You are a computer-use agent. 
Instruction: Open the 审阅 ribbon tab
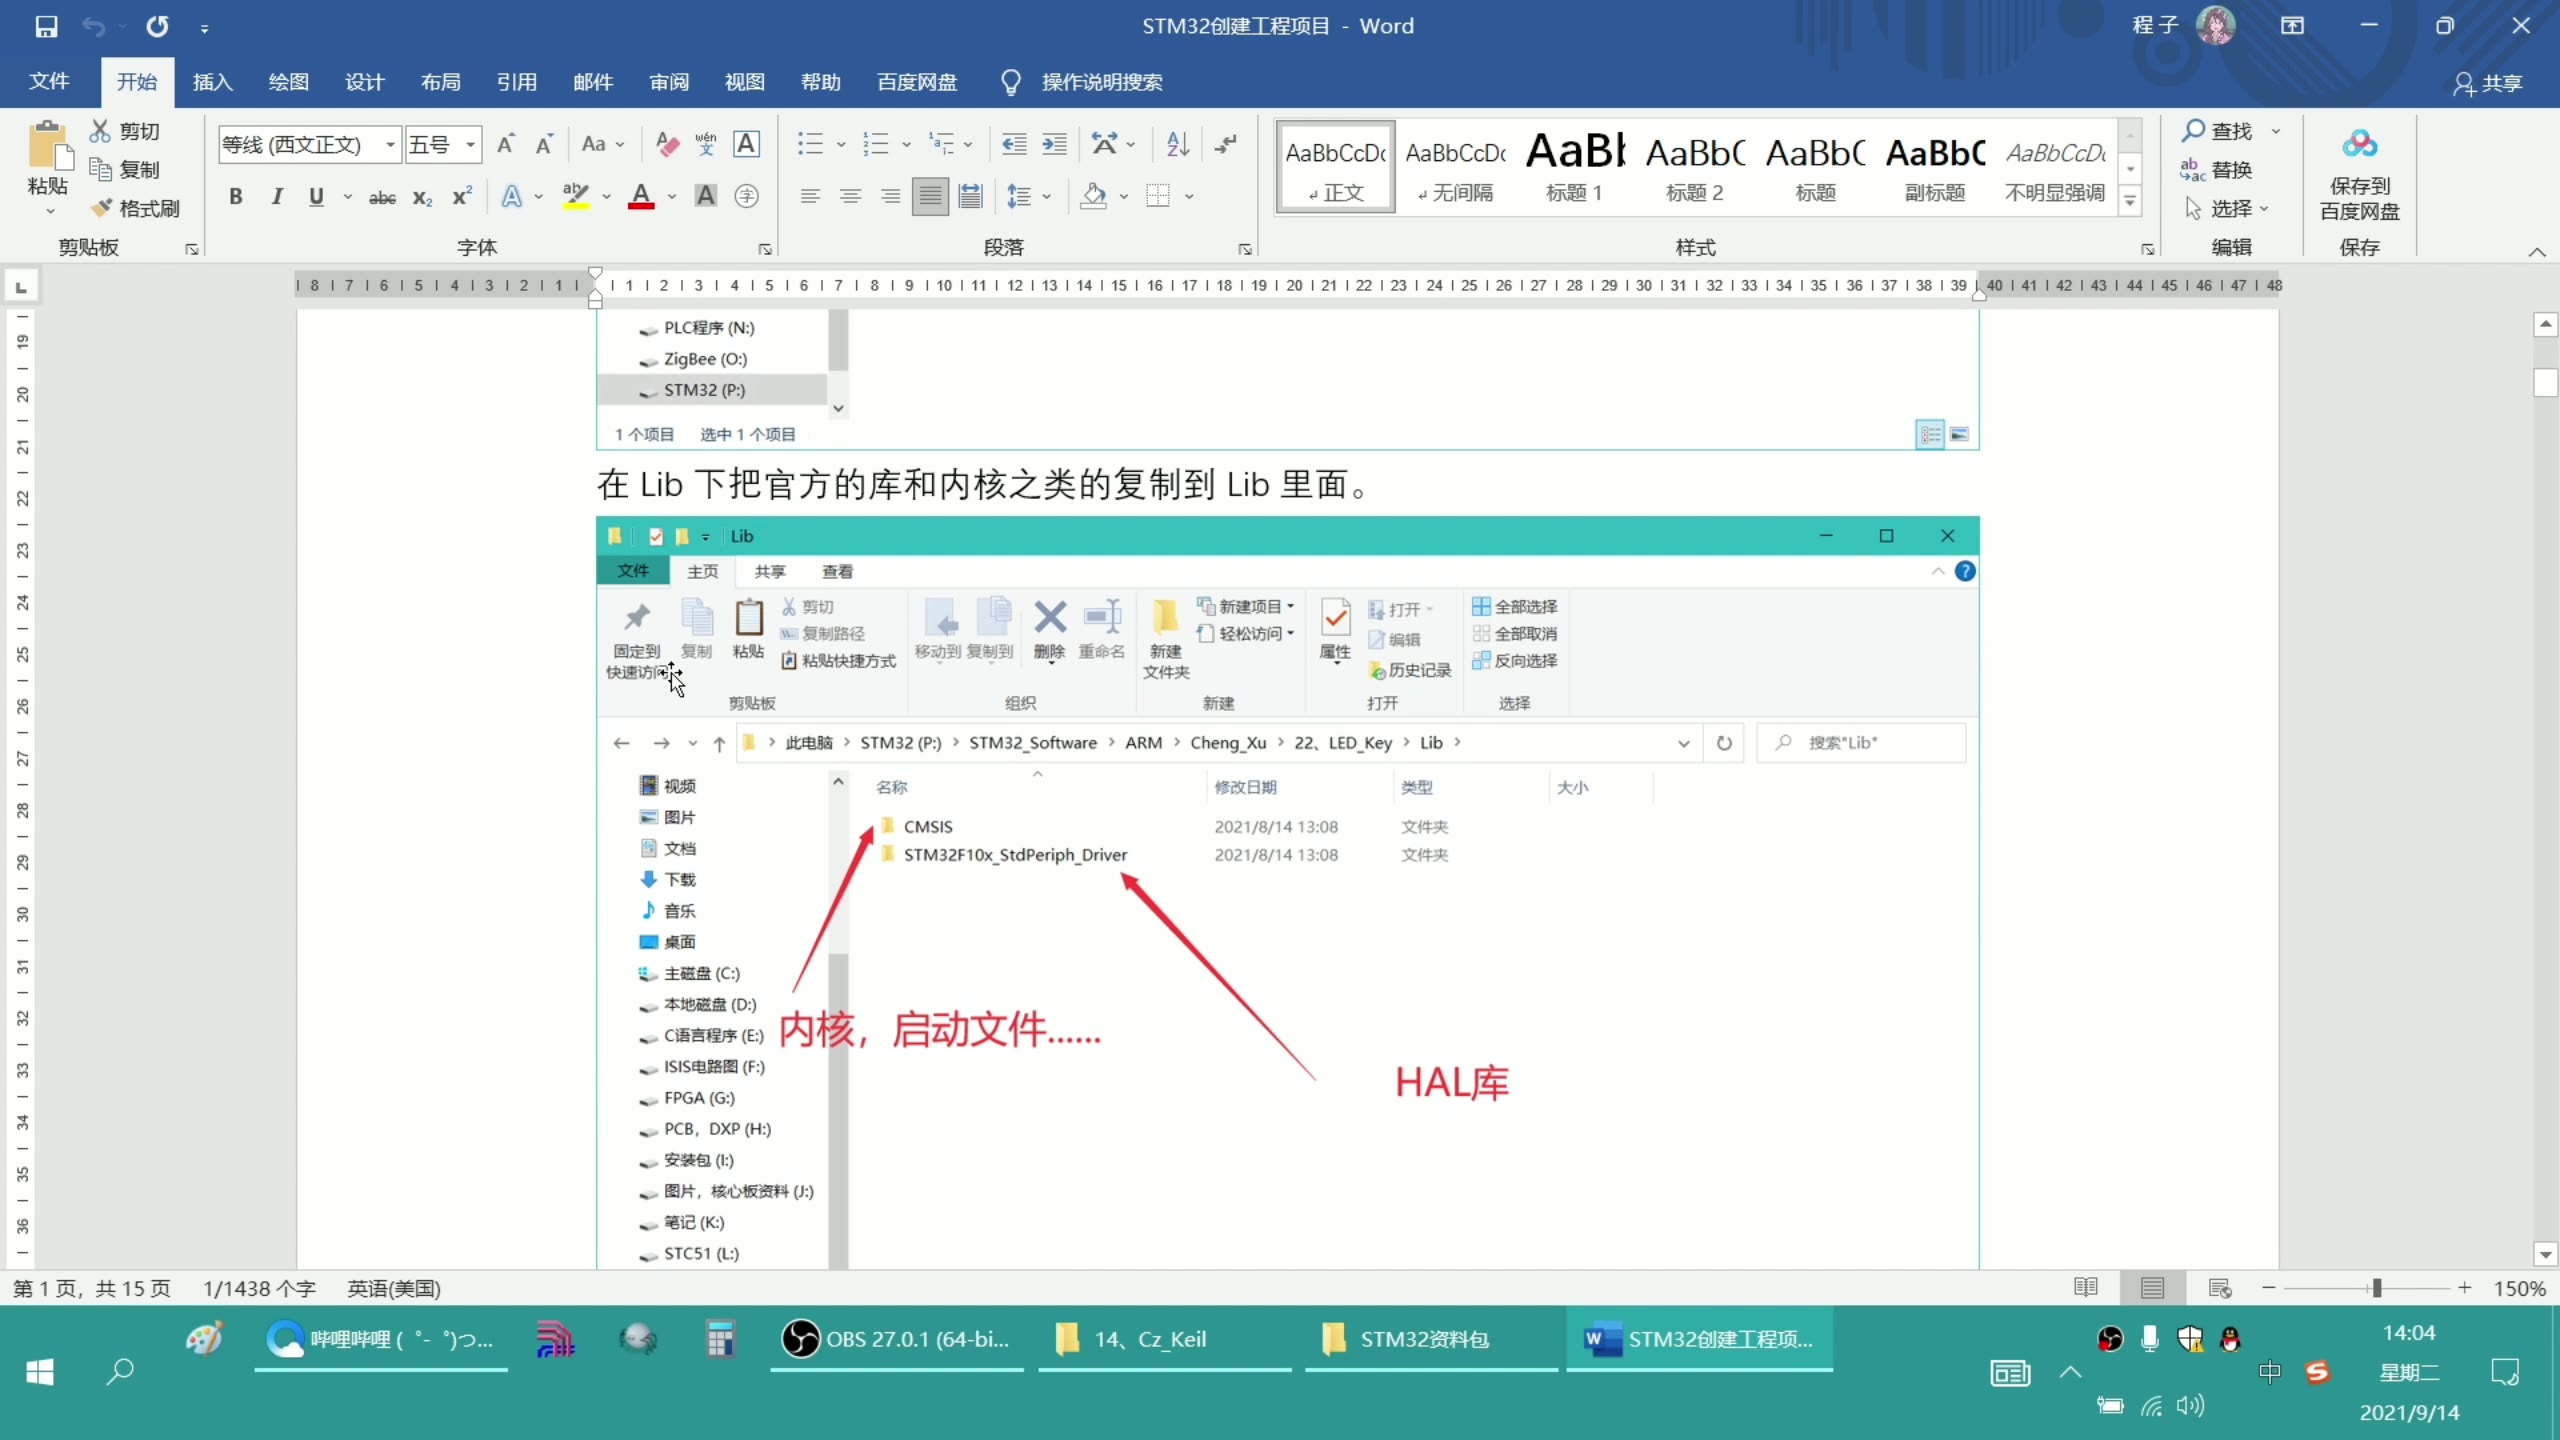[668, 82]
